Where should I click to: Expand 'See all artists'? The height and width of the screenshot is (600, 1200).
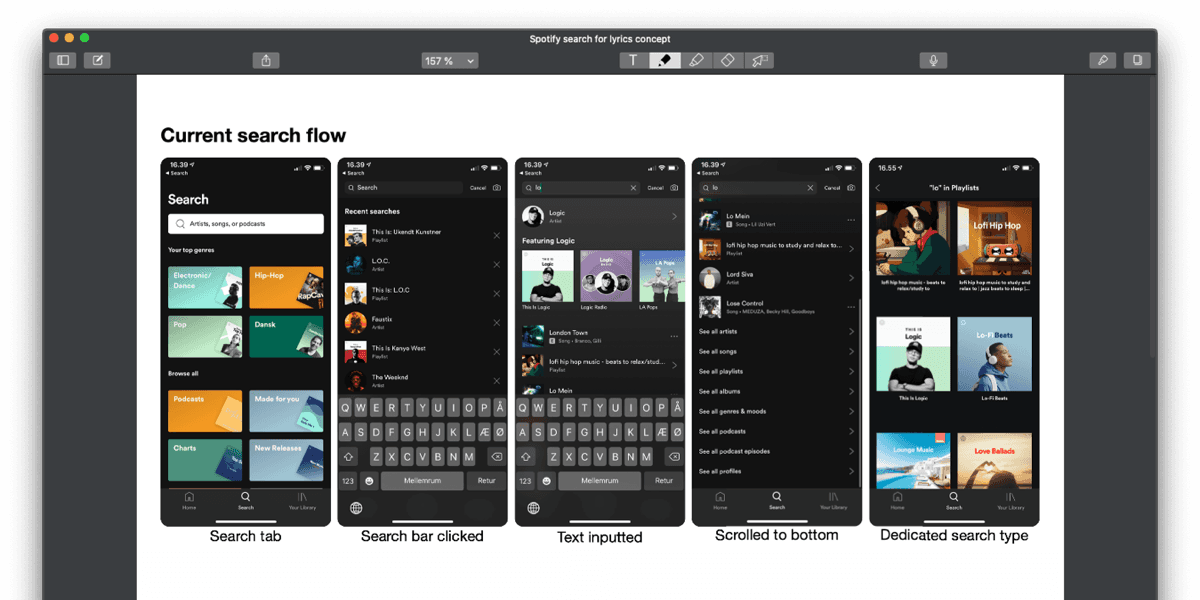(x=777, y=331)
